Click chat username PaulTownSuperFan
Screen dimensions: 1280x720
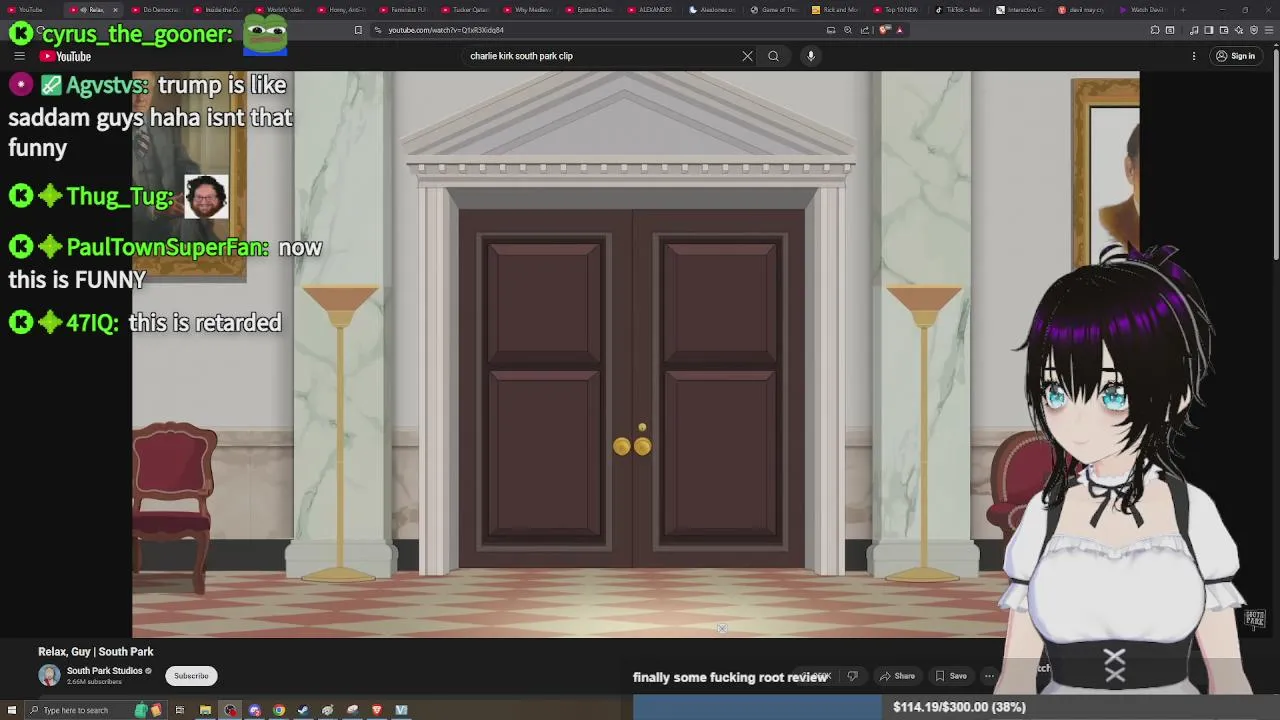[x=167, y=247]
